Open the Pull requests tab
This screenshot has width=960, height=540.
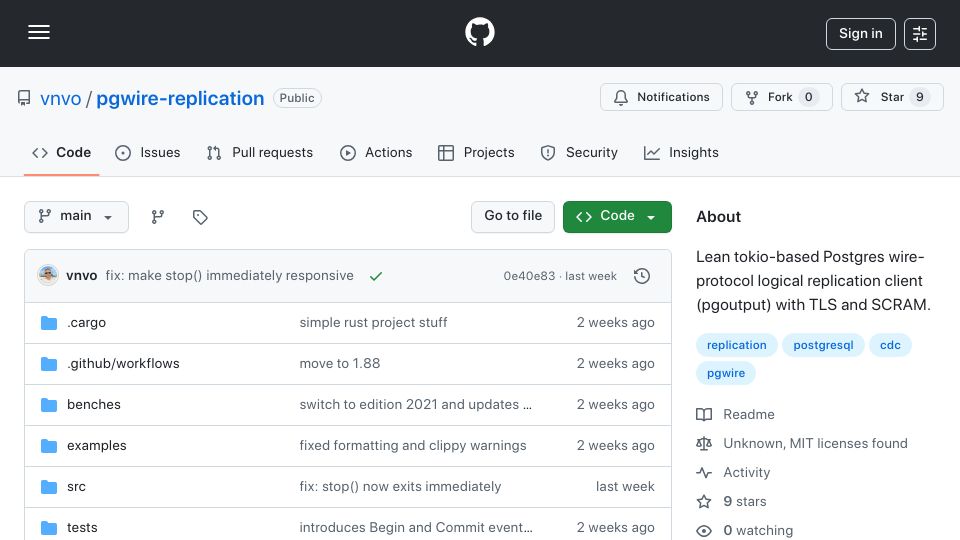pos(260,152)
